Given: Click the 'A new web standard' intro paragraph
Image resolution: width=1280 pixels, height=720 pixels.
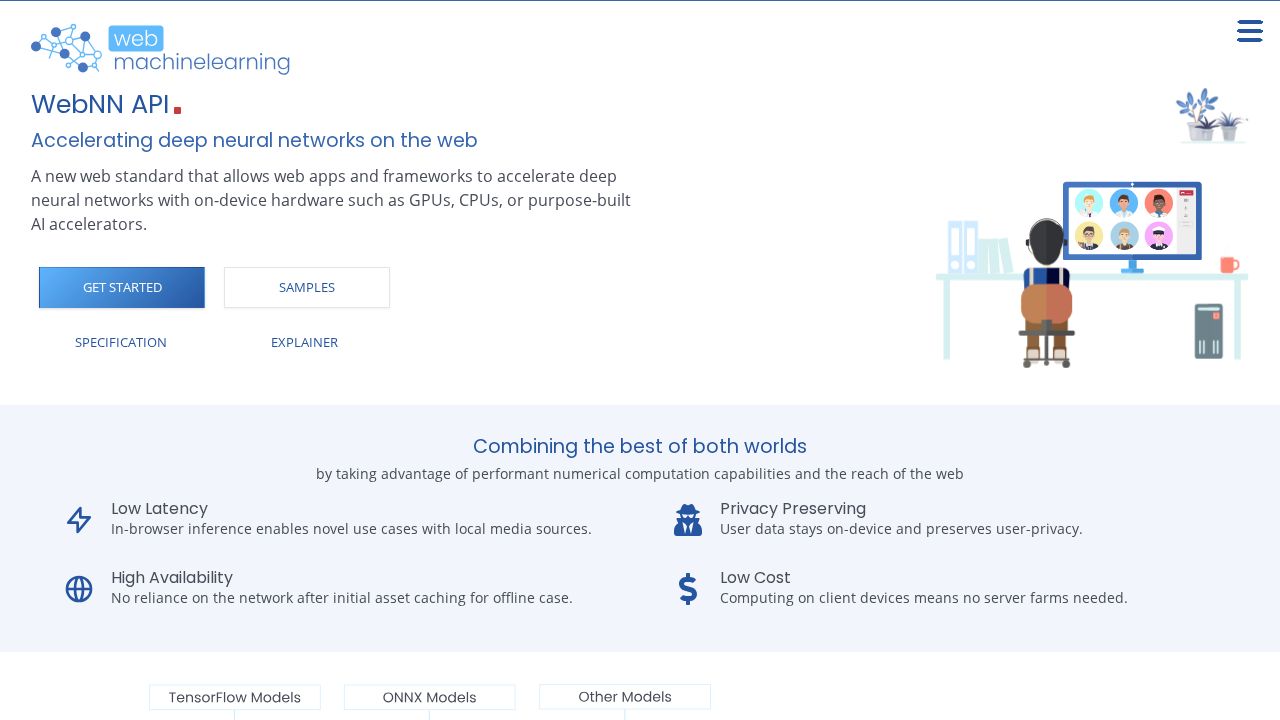Looking at the screenshot, I should click(x=331, y=200).
